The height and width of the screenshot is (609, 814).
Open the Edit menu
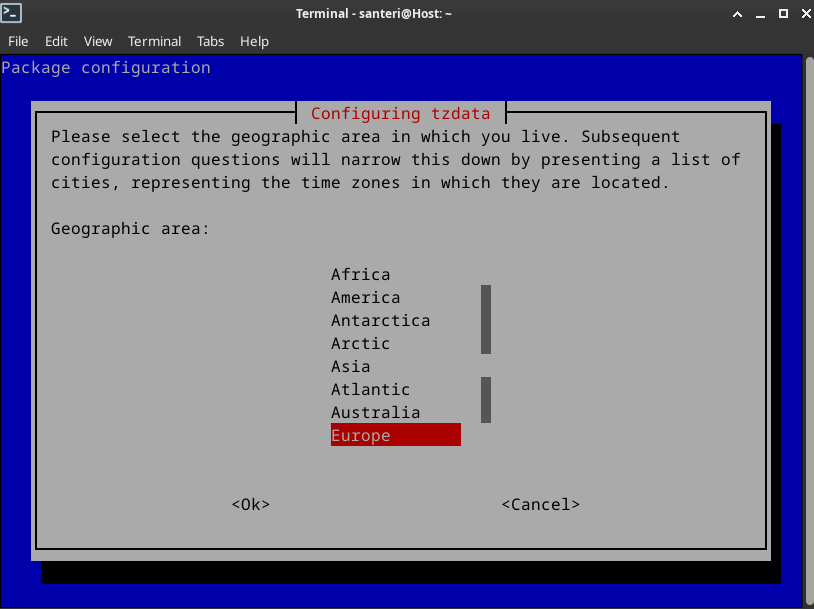click(x=56, y=41)
